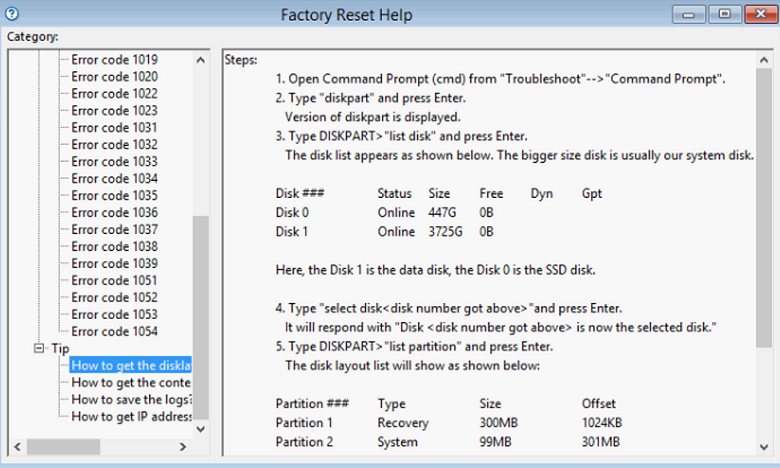The height and width of the screenshot is (468, 780).
Task: Click '1024KB' offset value
Action: click(601, 423)
